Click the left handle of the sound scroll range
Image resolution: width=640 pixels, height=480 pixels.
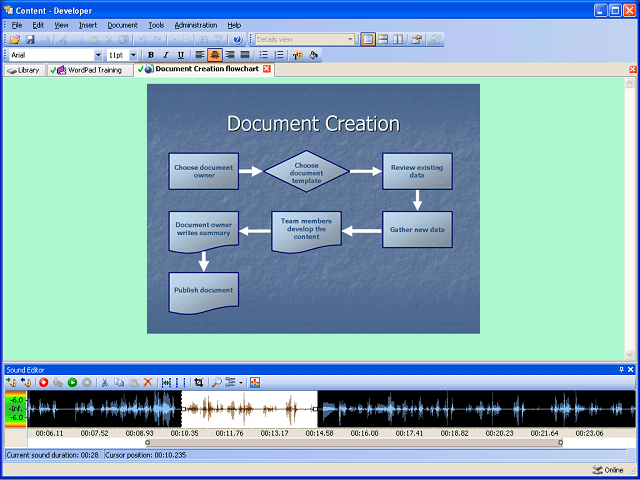pyautogui.click(x=148, y=442)
